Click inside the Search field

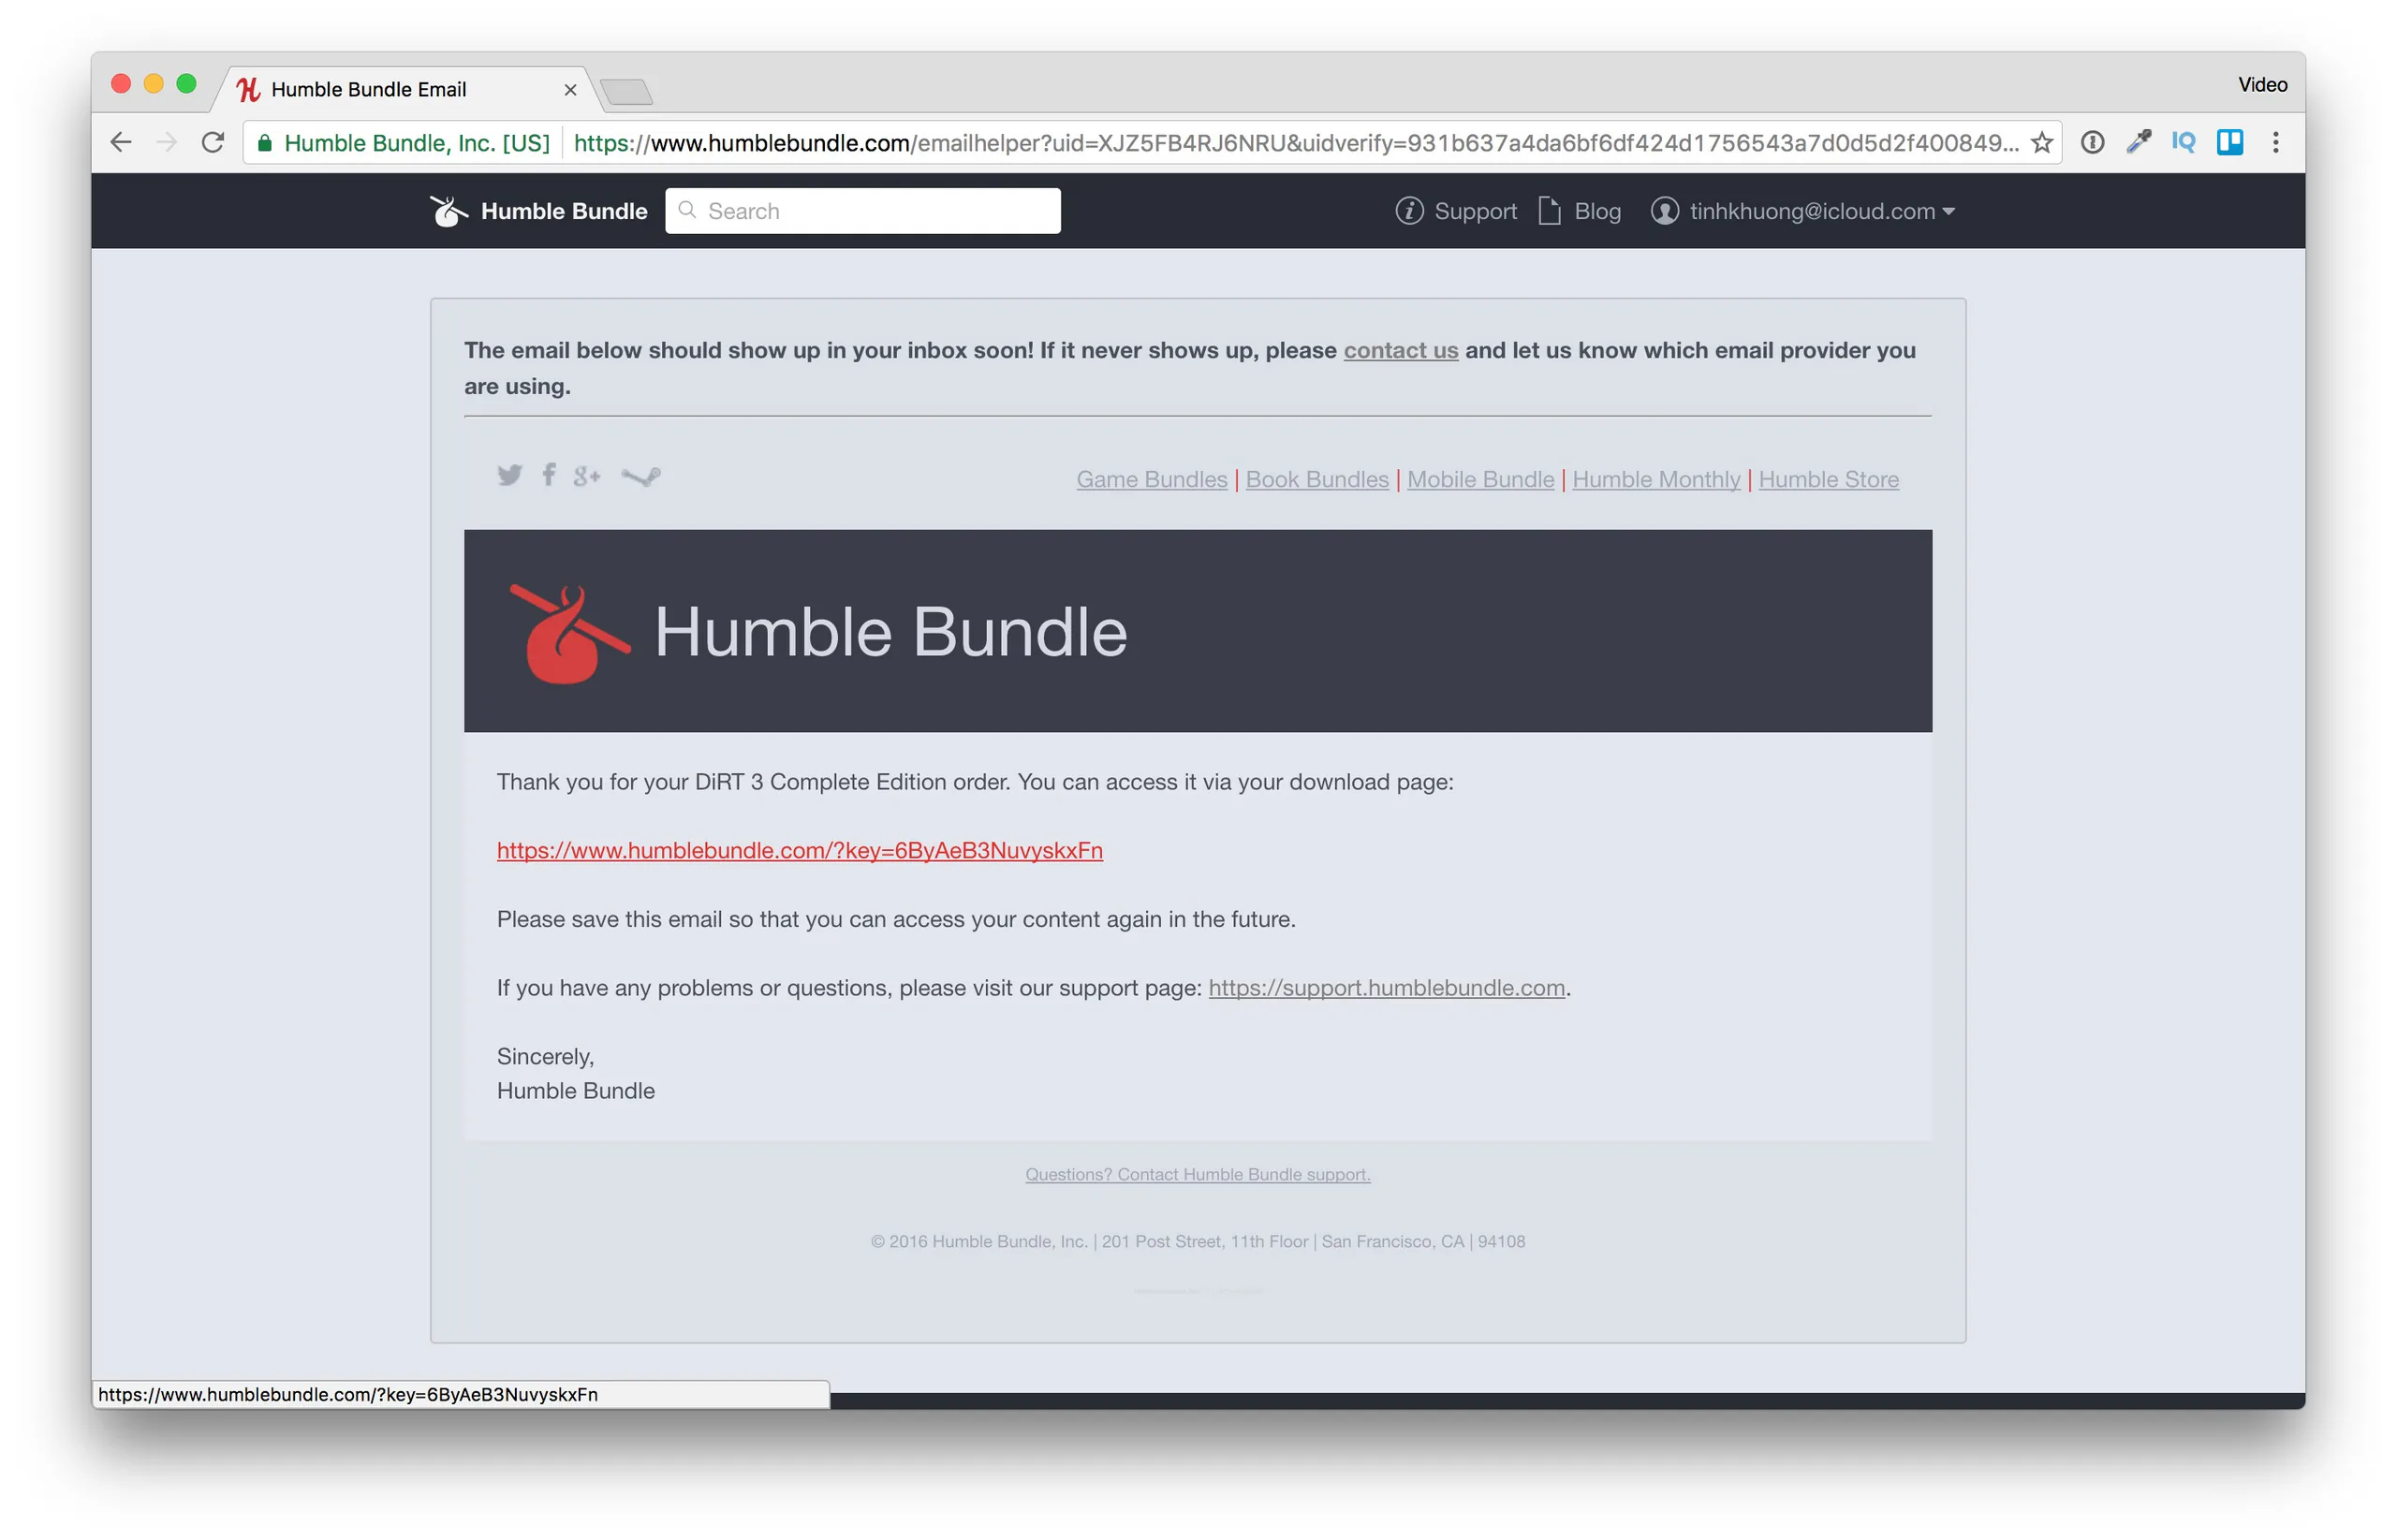click(x=862, y=211)
